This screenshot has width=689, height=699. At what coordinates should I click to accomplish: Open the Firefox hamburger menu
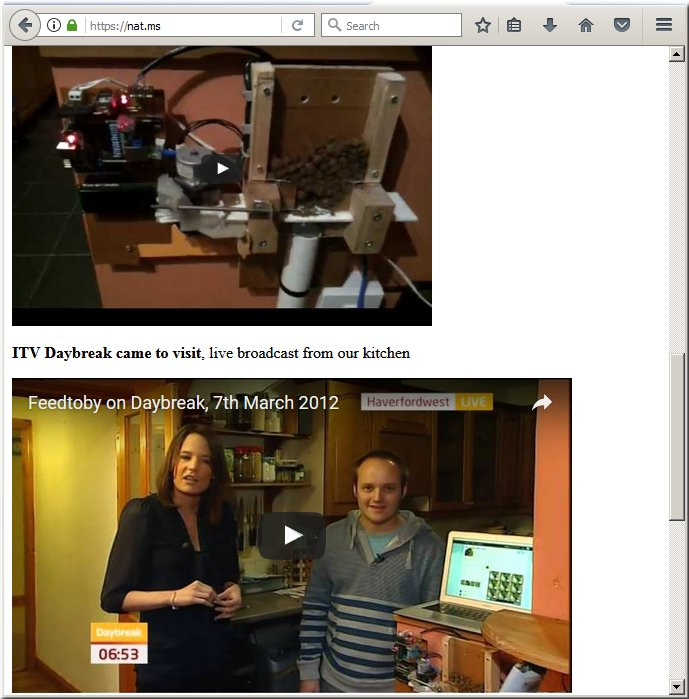[664, 25]
